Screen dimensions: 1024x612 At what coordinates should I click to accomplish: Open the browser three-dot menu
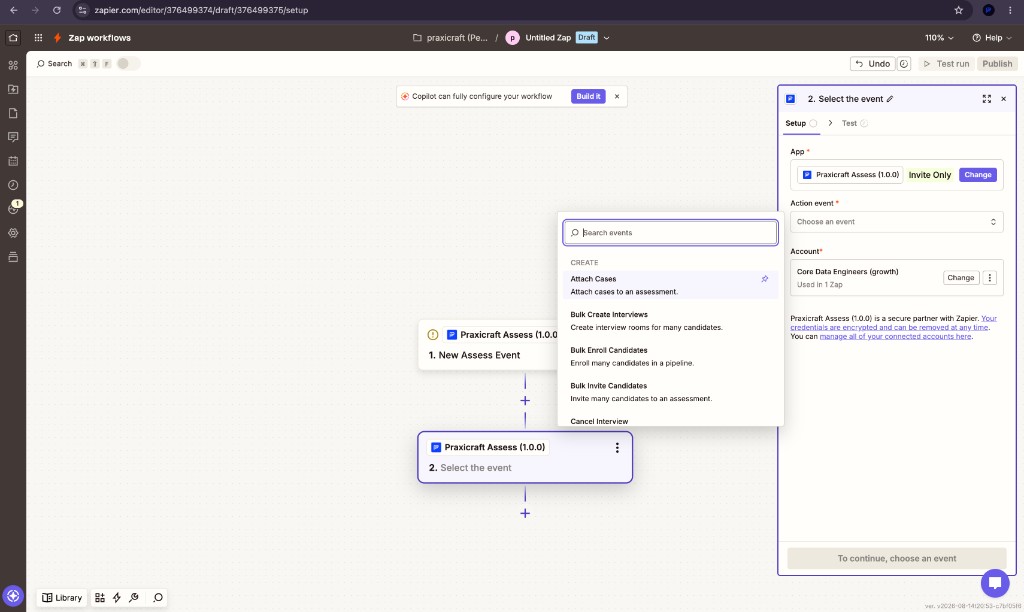[x=1010, y=10]
